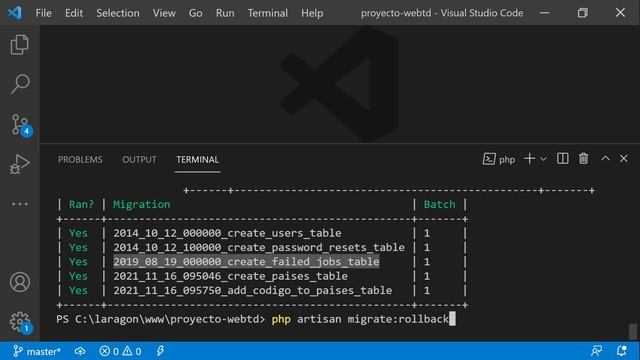The image size is (640, 360).
Task: Click 2021_11_16_095750_add_codigo_to_paises_table text
Action: pos(253,290)
